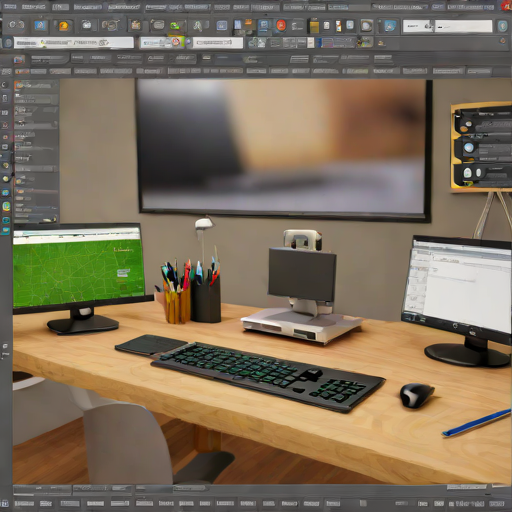
Task: Click the crescent moon icon in left sidebar
Action: click(x=5, y=85)
